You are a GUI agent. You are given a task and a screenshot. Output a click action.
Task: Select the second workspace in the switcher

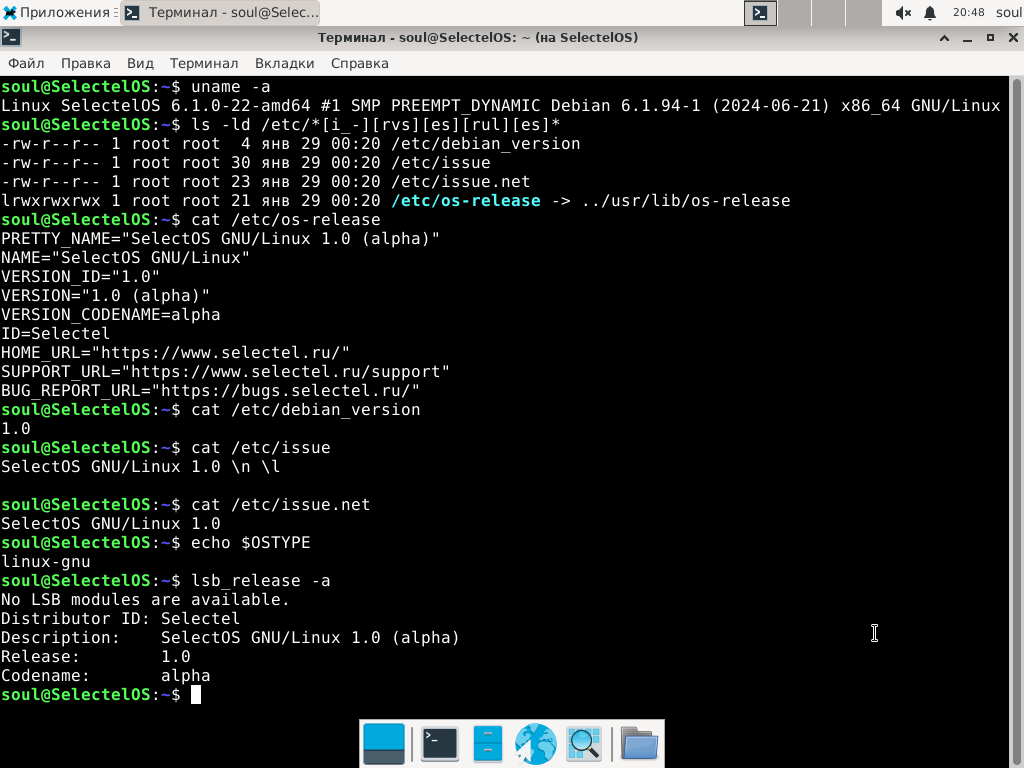(x=795, y=12)
